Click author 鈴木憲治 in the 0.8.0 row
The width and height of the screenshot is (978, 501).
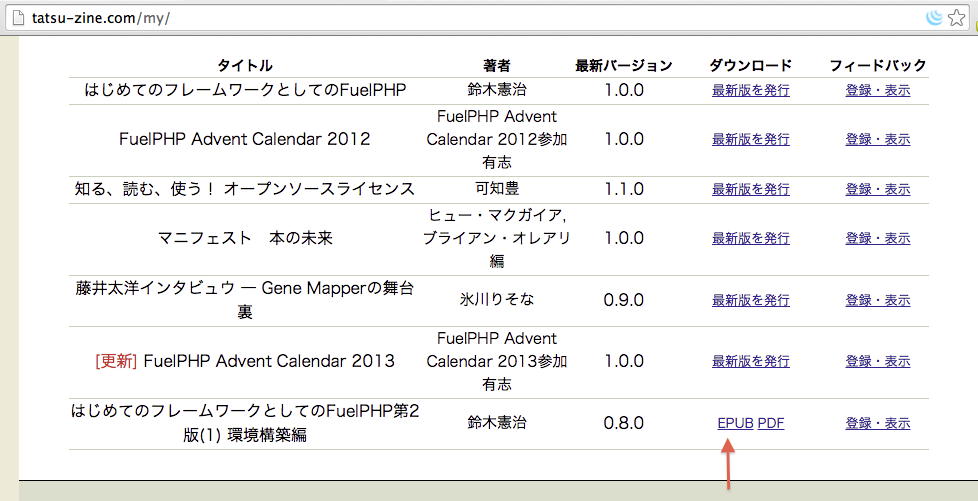pos(496,423)
